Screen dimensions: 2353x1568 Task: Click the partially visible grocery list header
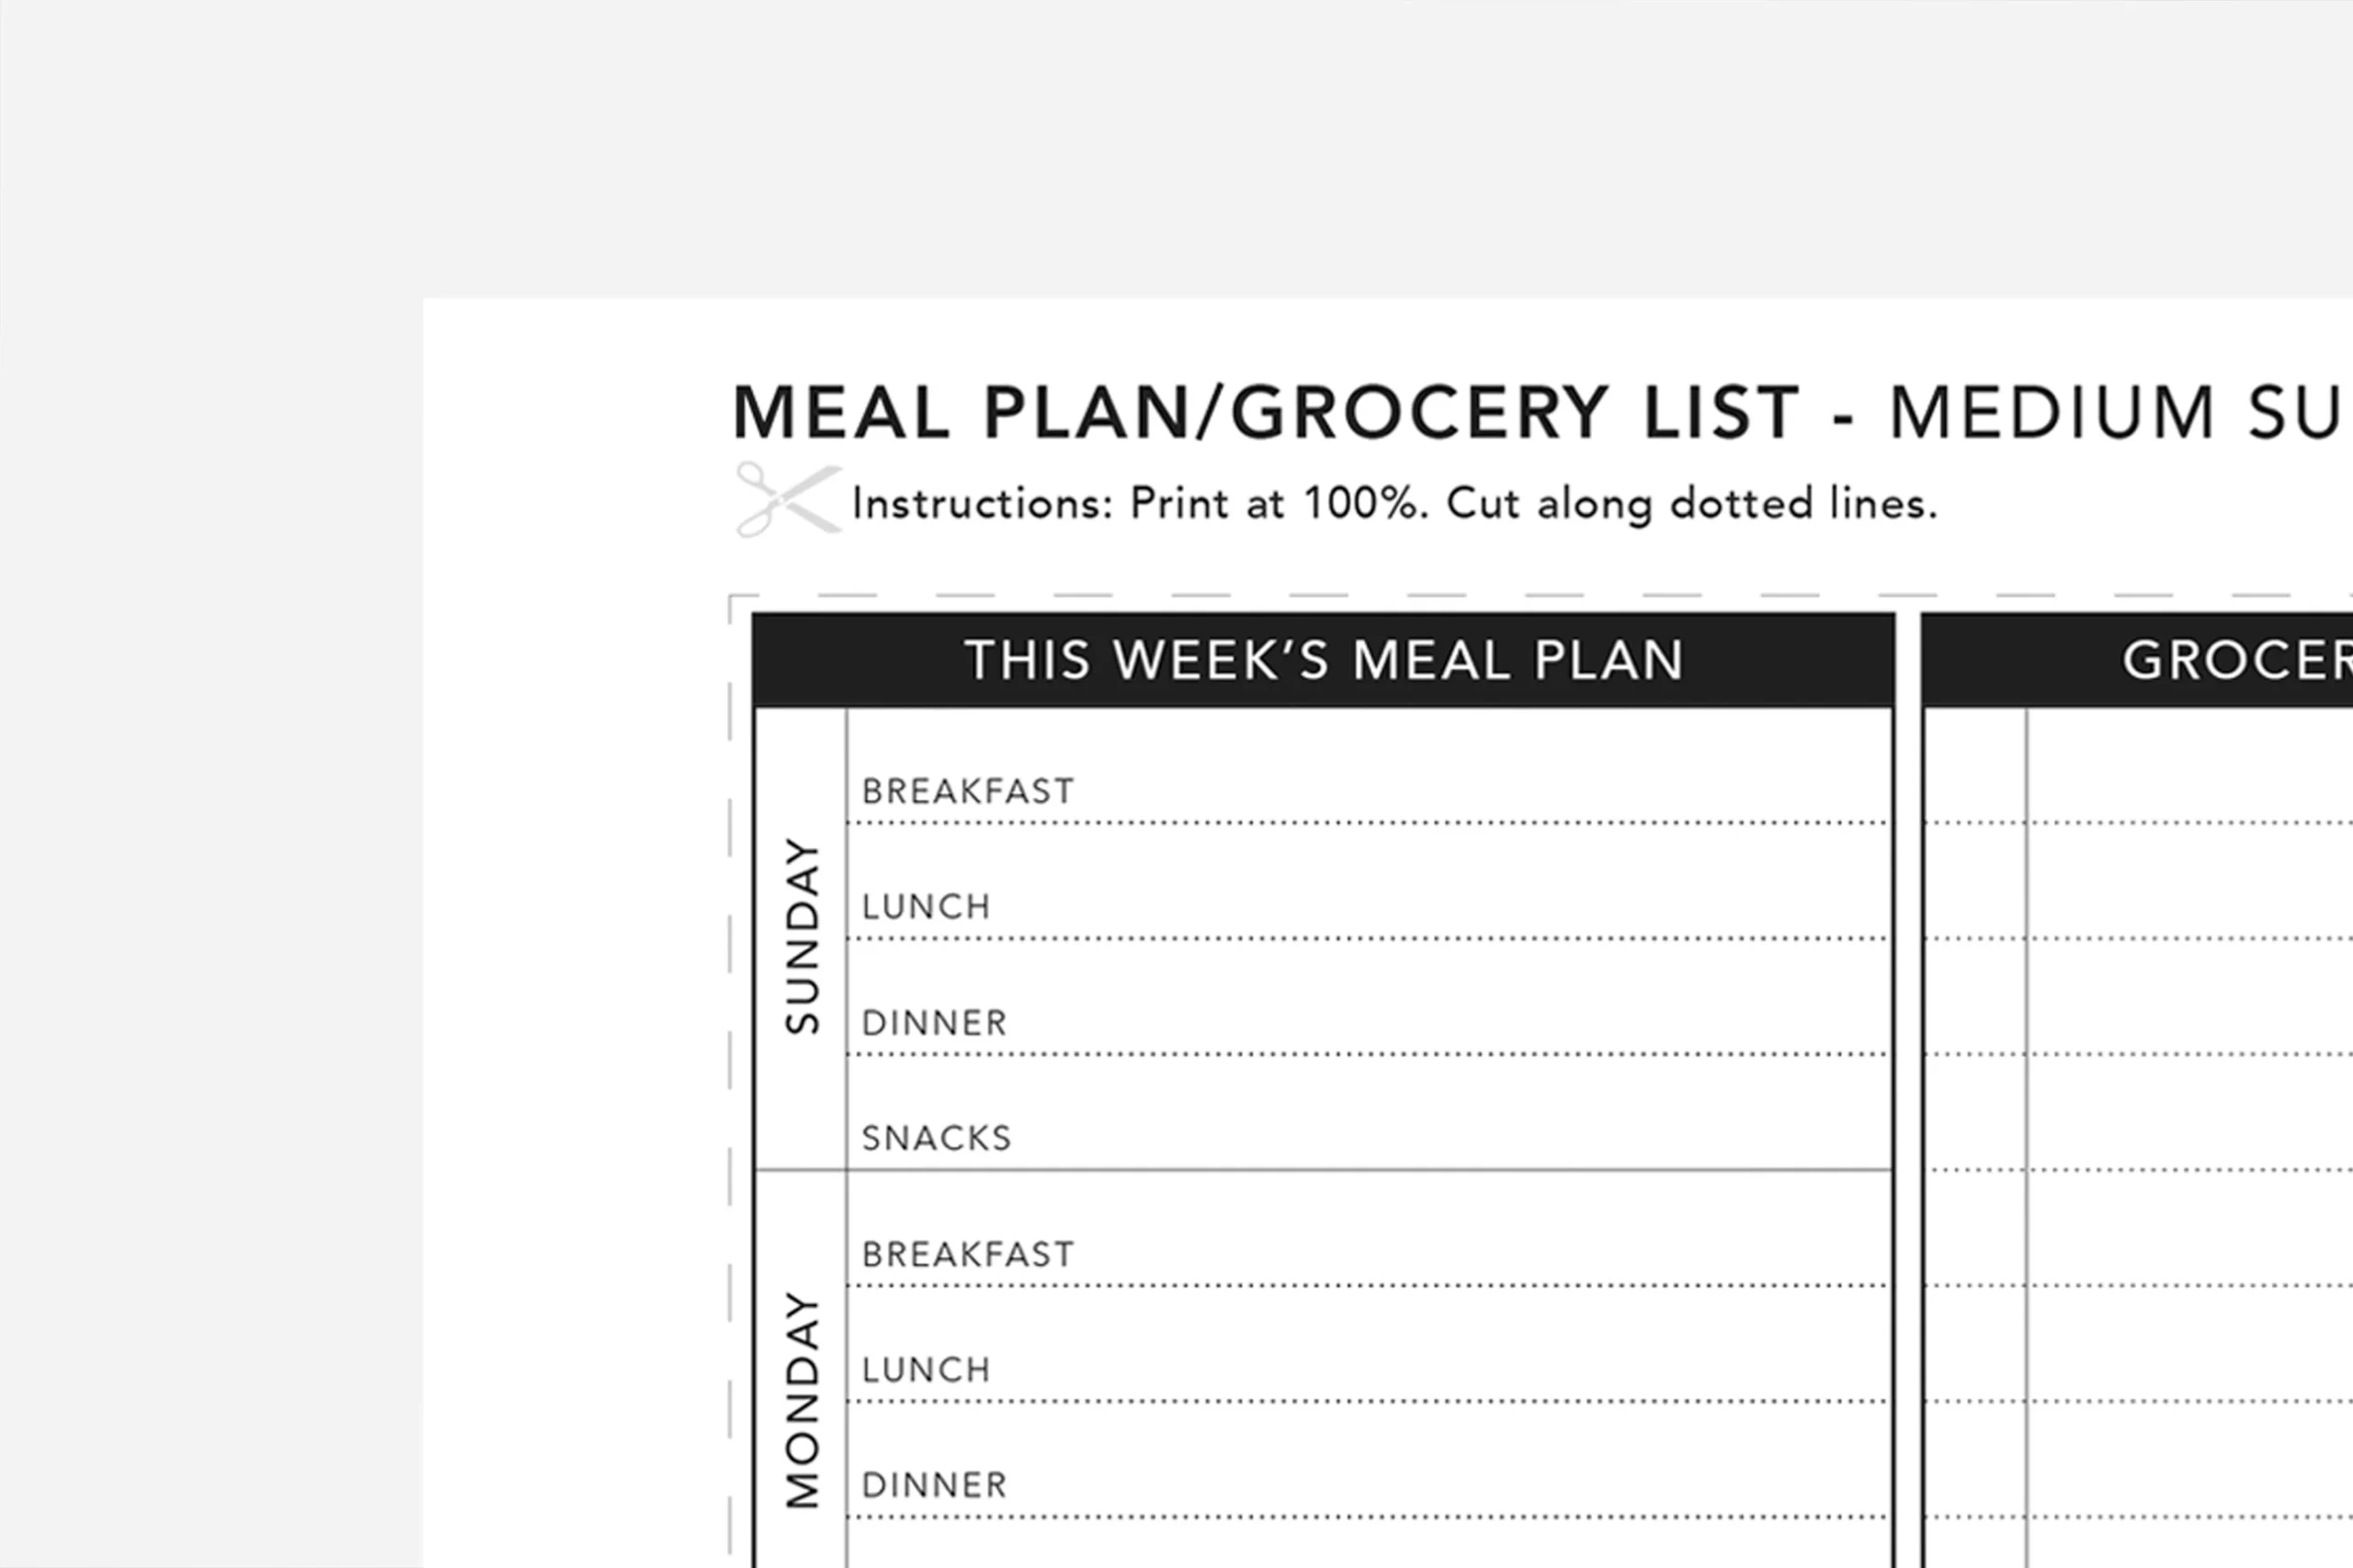pyautogui.click(x=2236, y=661)
